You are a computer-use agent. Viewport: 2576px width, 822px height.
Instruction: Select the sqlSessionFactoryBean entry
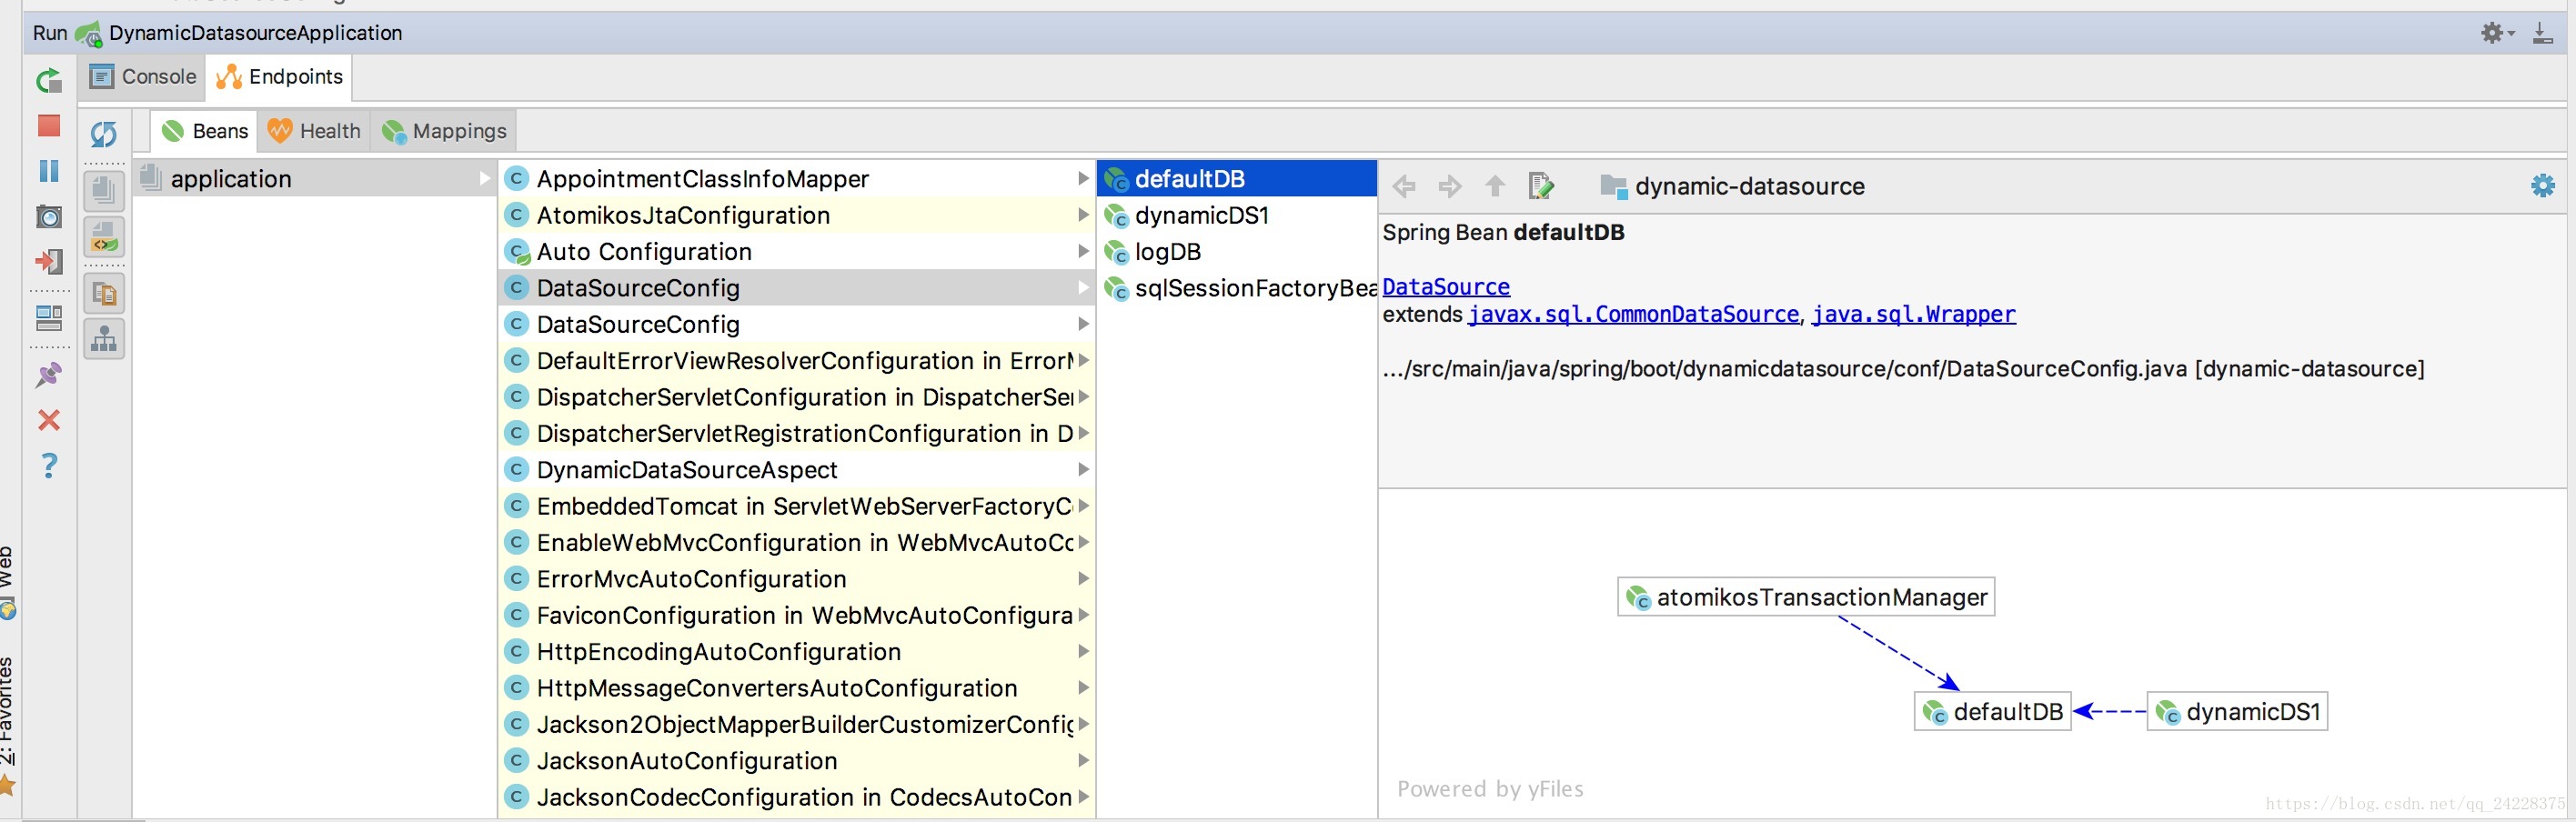(1237, 288)
